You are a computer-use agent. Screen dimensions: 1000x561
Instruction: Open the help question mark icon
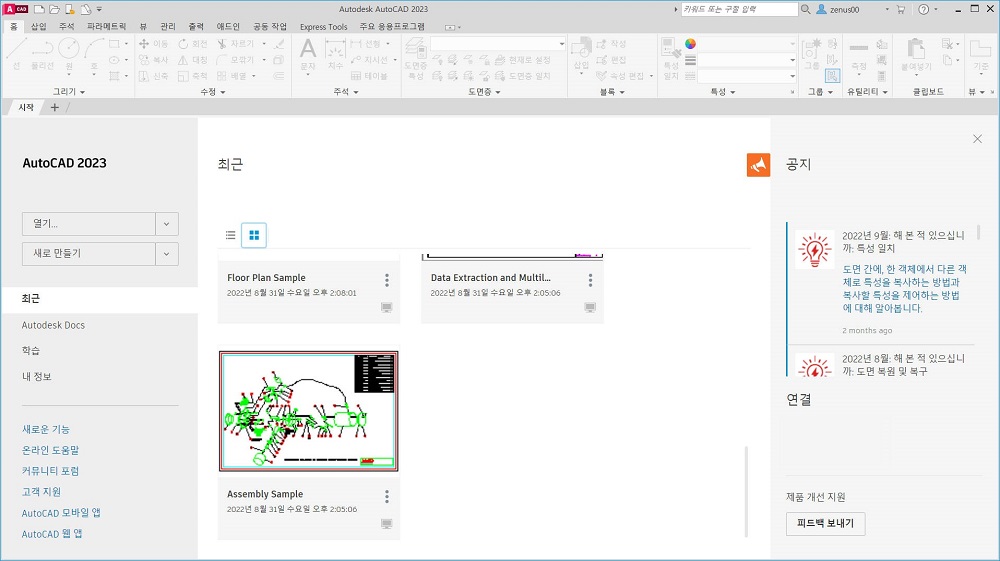[923, 9]
